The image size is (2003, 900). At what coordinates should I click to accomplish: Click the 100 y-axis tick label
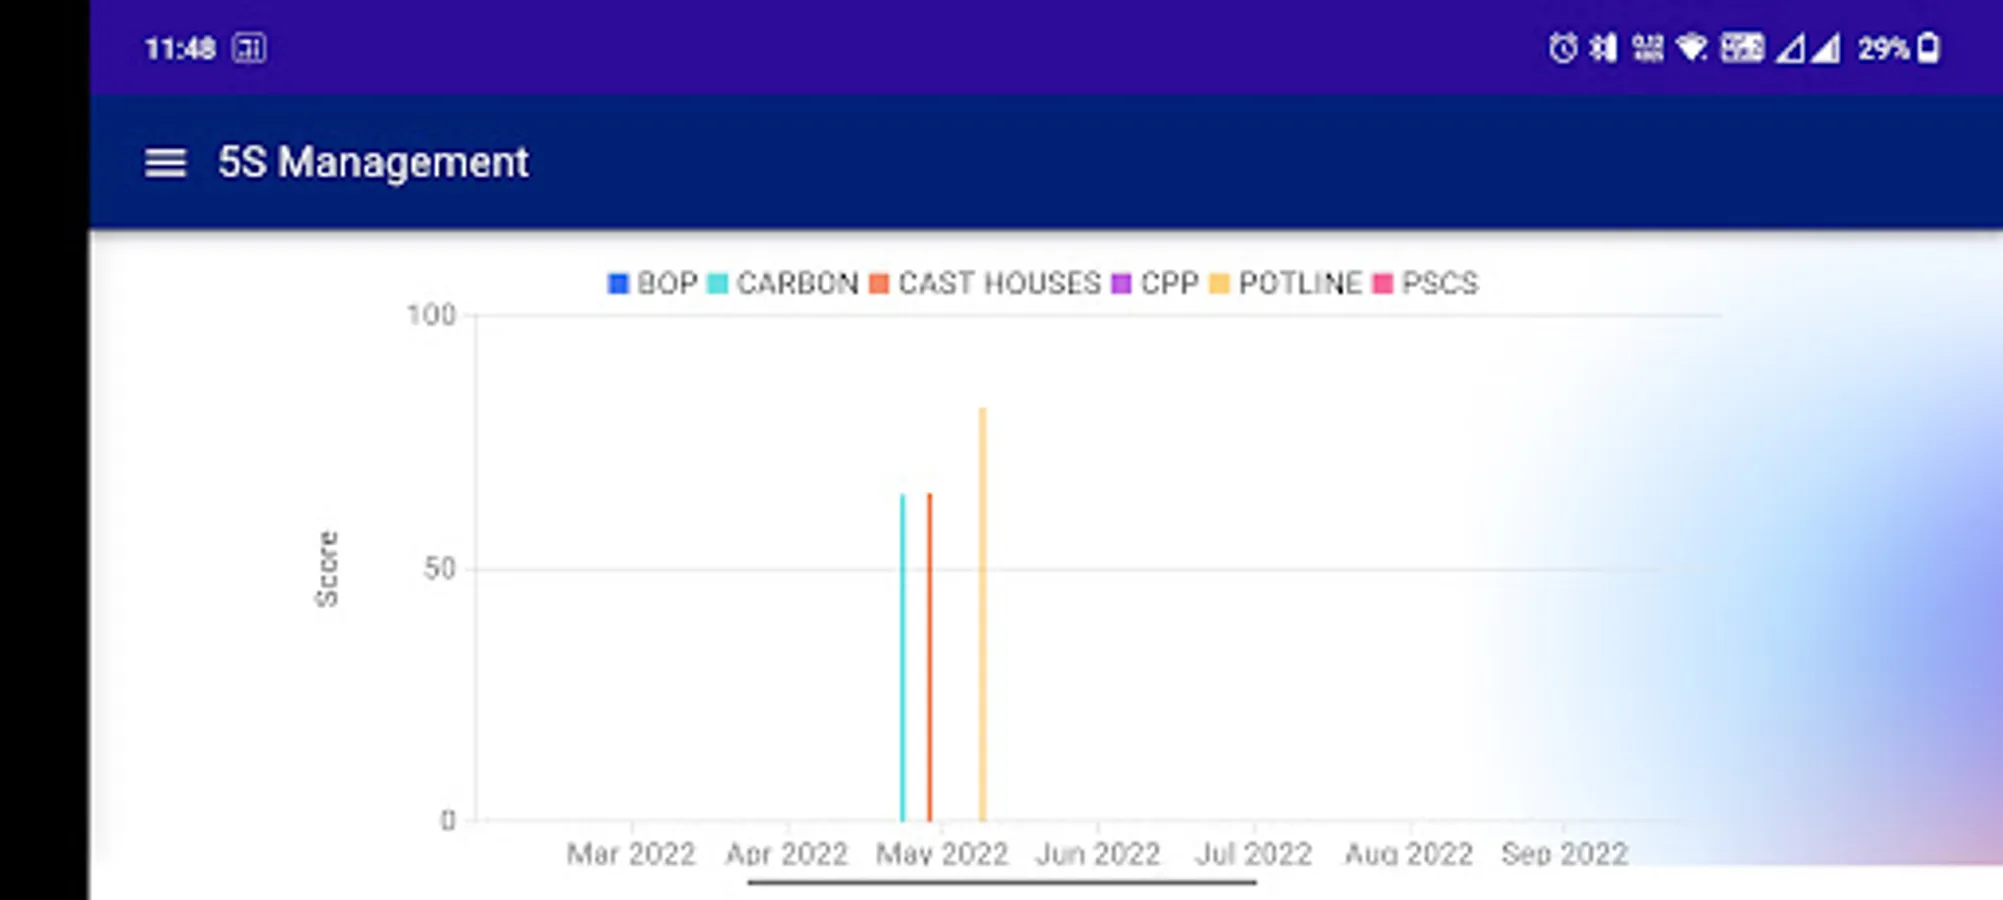[x=431, y=316]
